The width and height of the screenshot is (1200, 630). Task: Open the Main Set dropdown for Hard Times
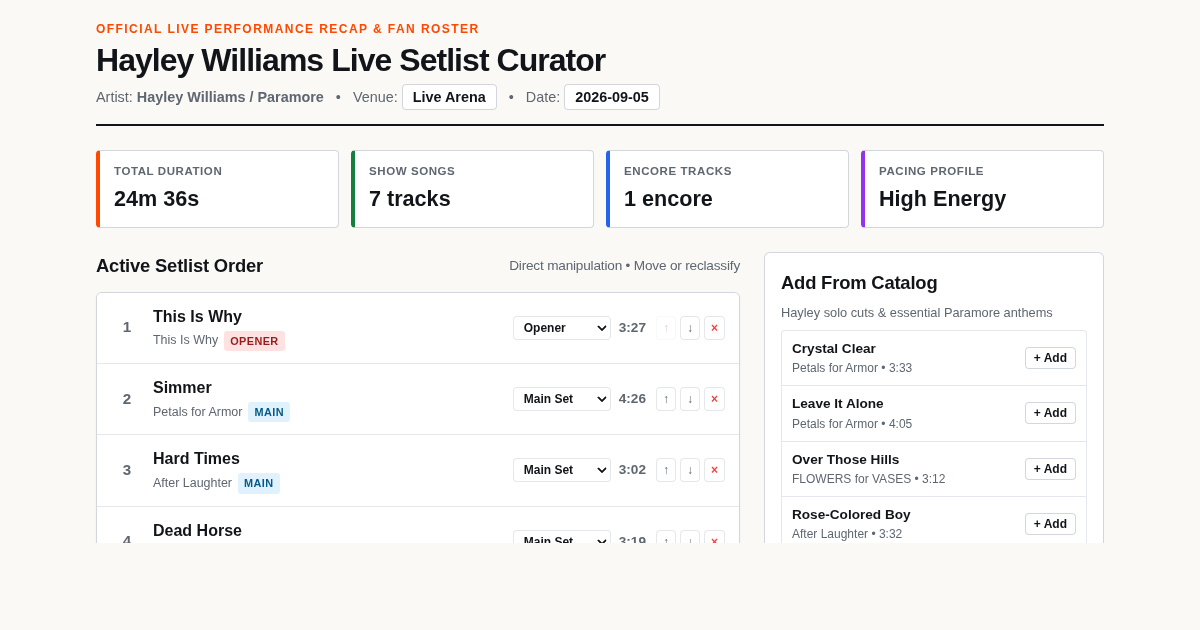562,470
